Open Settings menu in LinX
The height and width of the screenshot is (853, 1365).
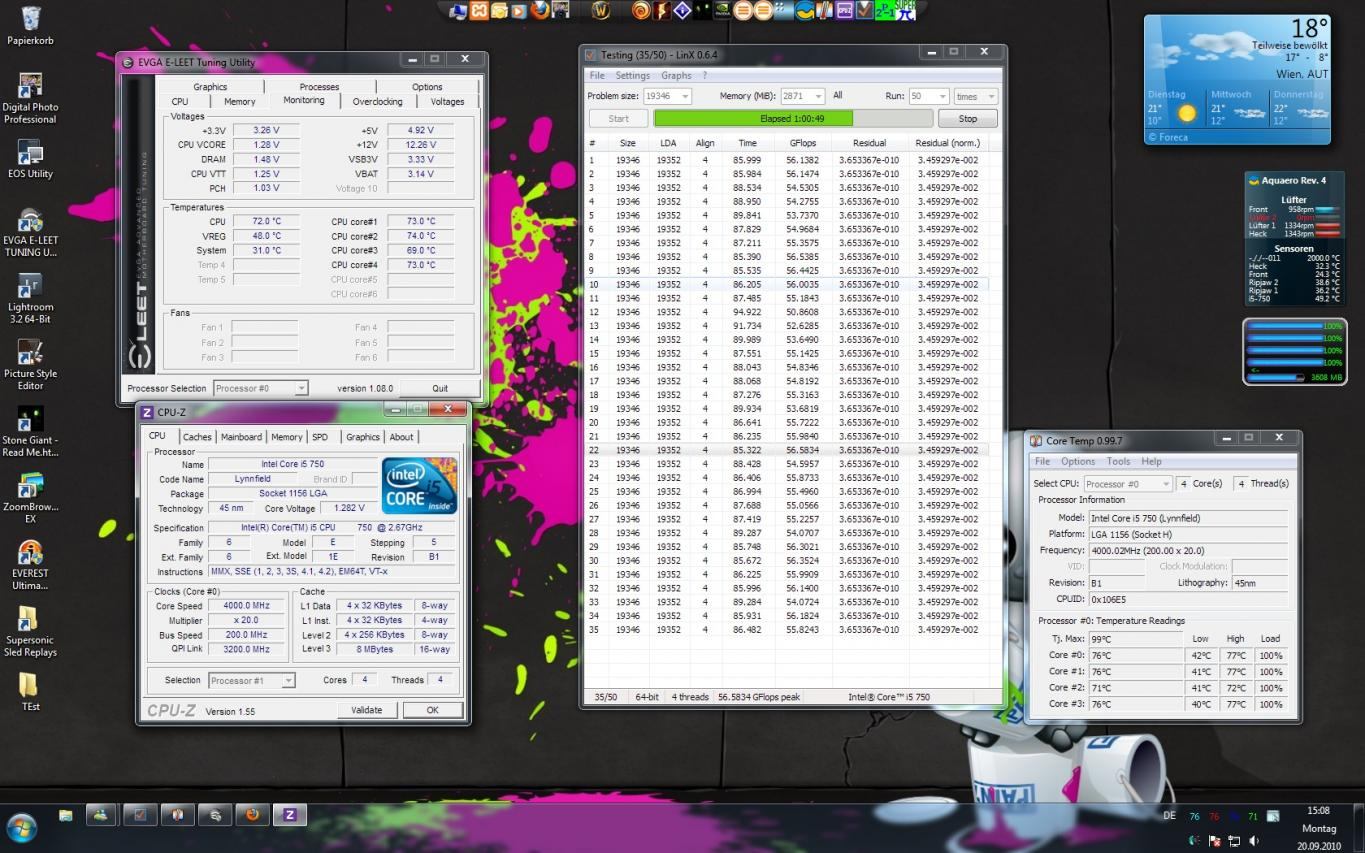(x=632, y=75)
